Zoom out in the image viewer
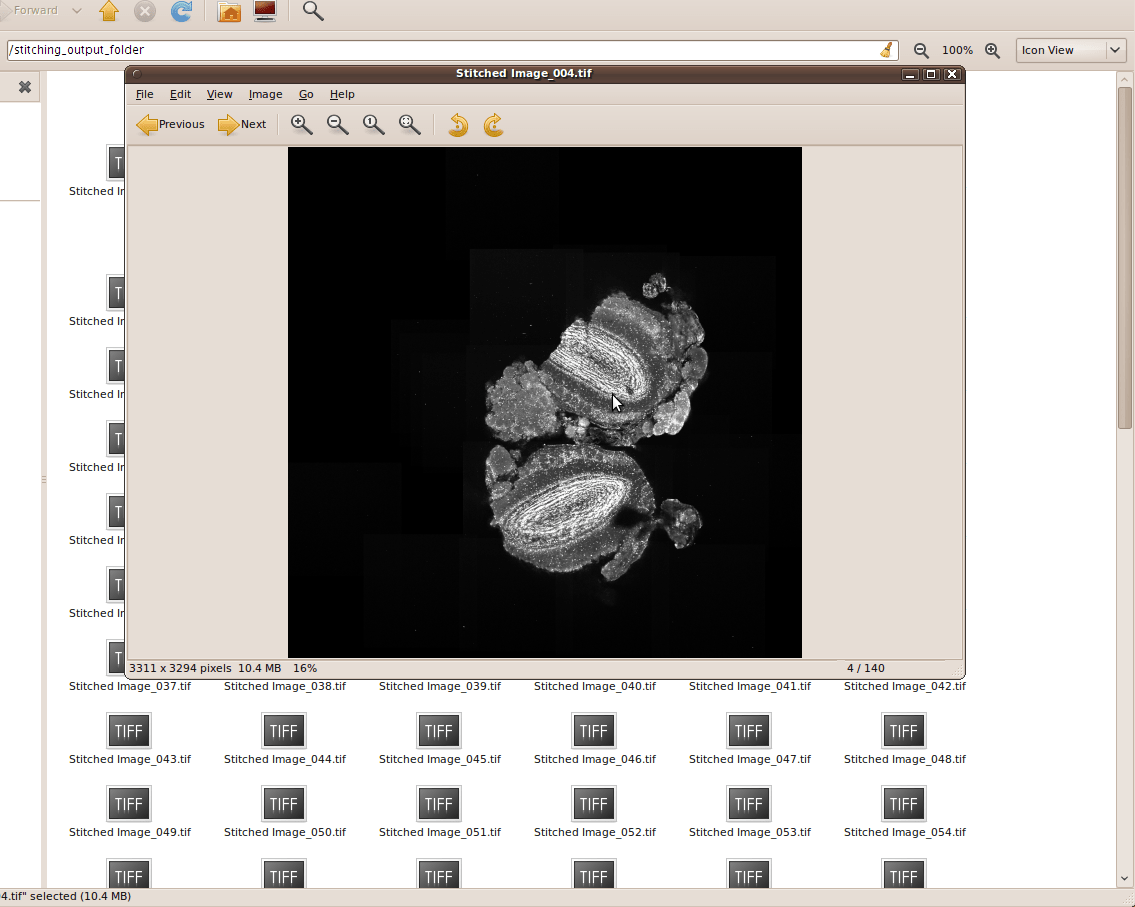 click(x=337, y=124)
